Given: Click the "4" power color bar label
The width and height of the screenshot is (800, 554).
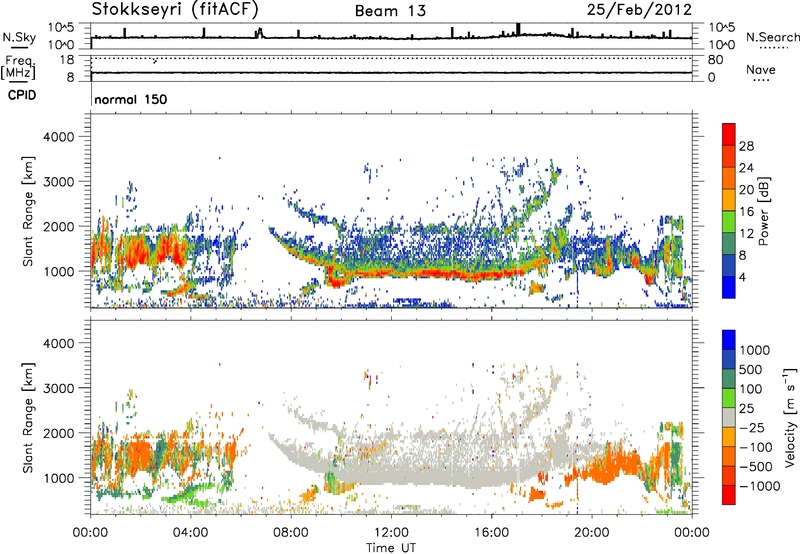Looking at the screenshot, I should pos(743,277).
